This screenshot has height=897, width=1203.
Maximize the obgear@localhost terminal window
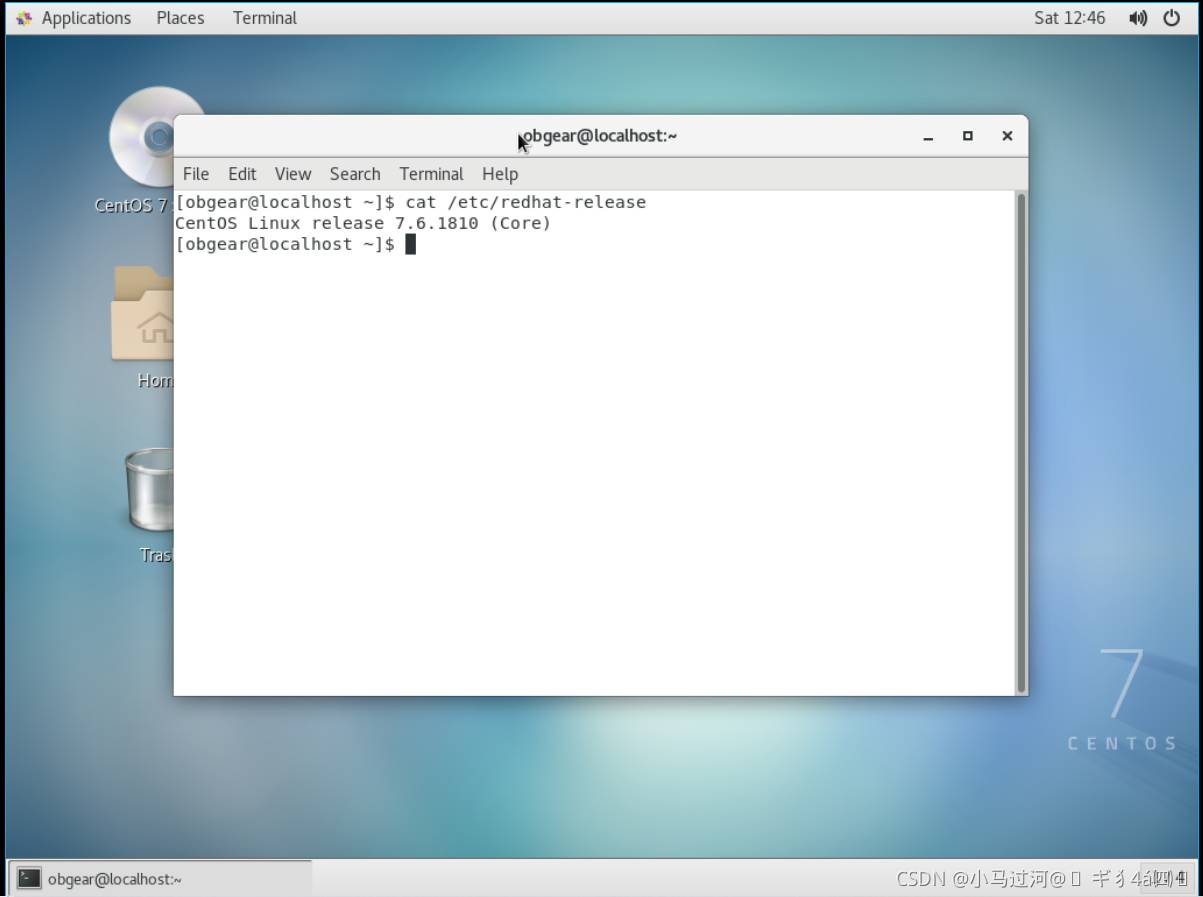click(x=967, y=136)
